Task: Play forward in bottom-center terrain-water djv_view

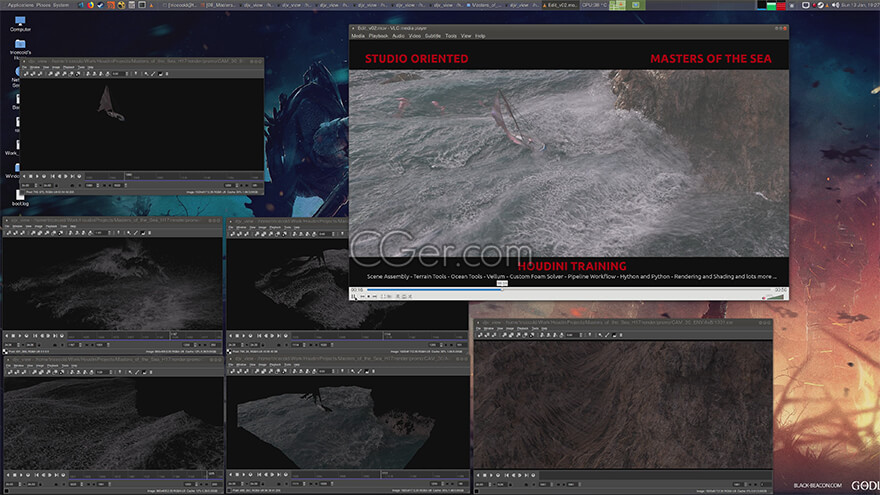Action: coord(244,475)
